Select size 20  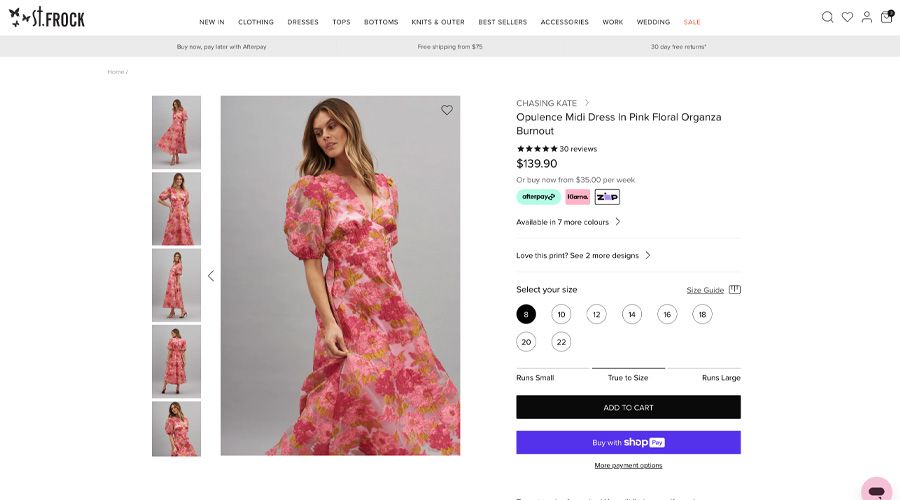point(526,342)
